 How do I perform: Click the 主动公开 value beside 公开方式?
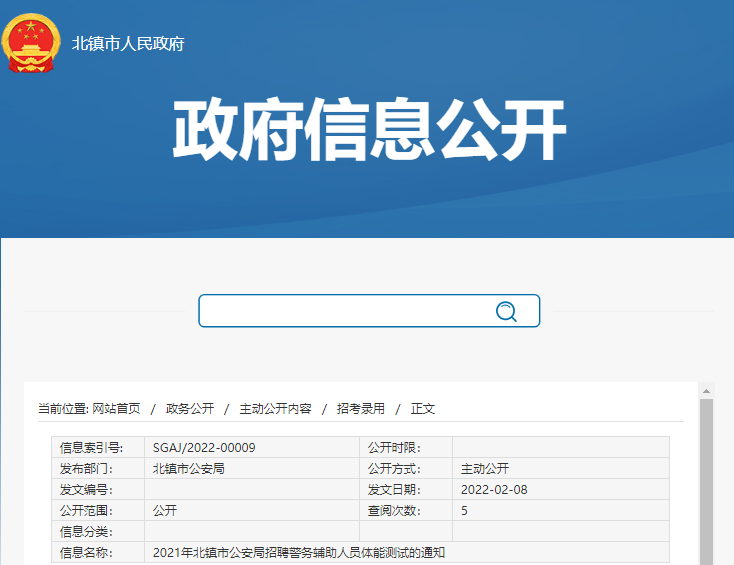(x=485, y=469)
